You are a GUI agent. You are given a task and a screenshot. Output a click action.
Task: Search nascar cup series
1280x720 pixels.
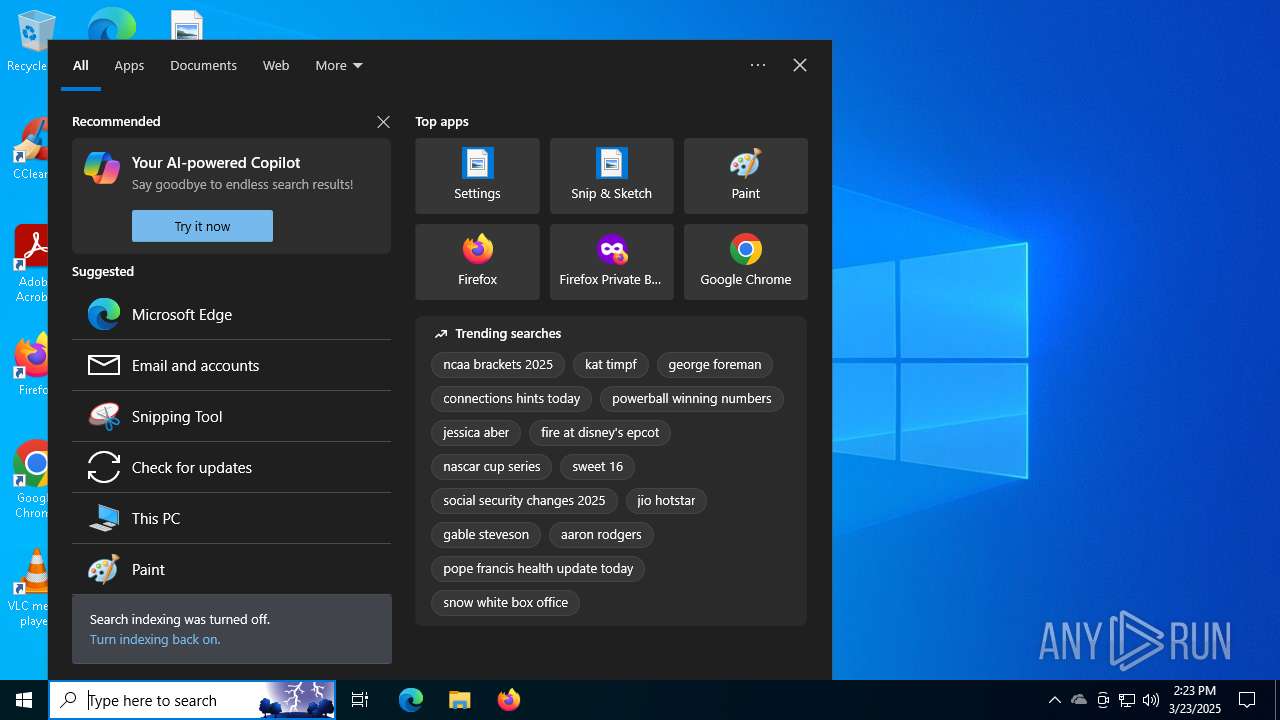coord(492,467)
